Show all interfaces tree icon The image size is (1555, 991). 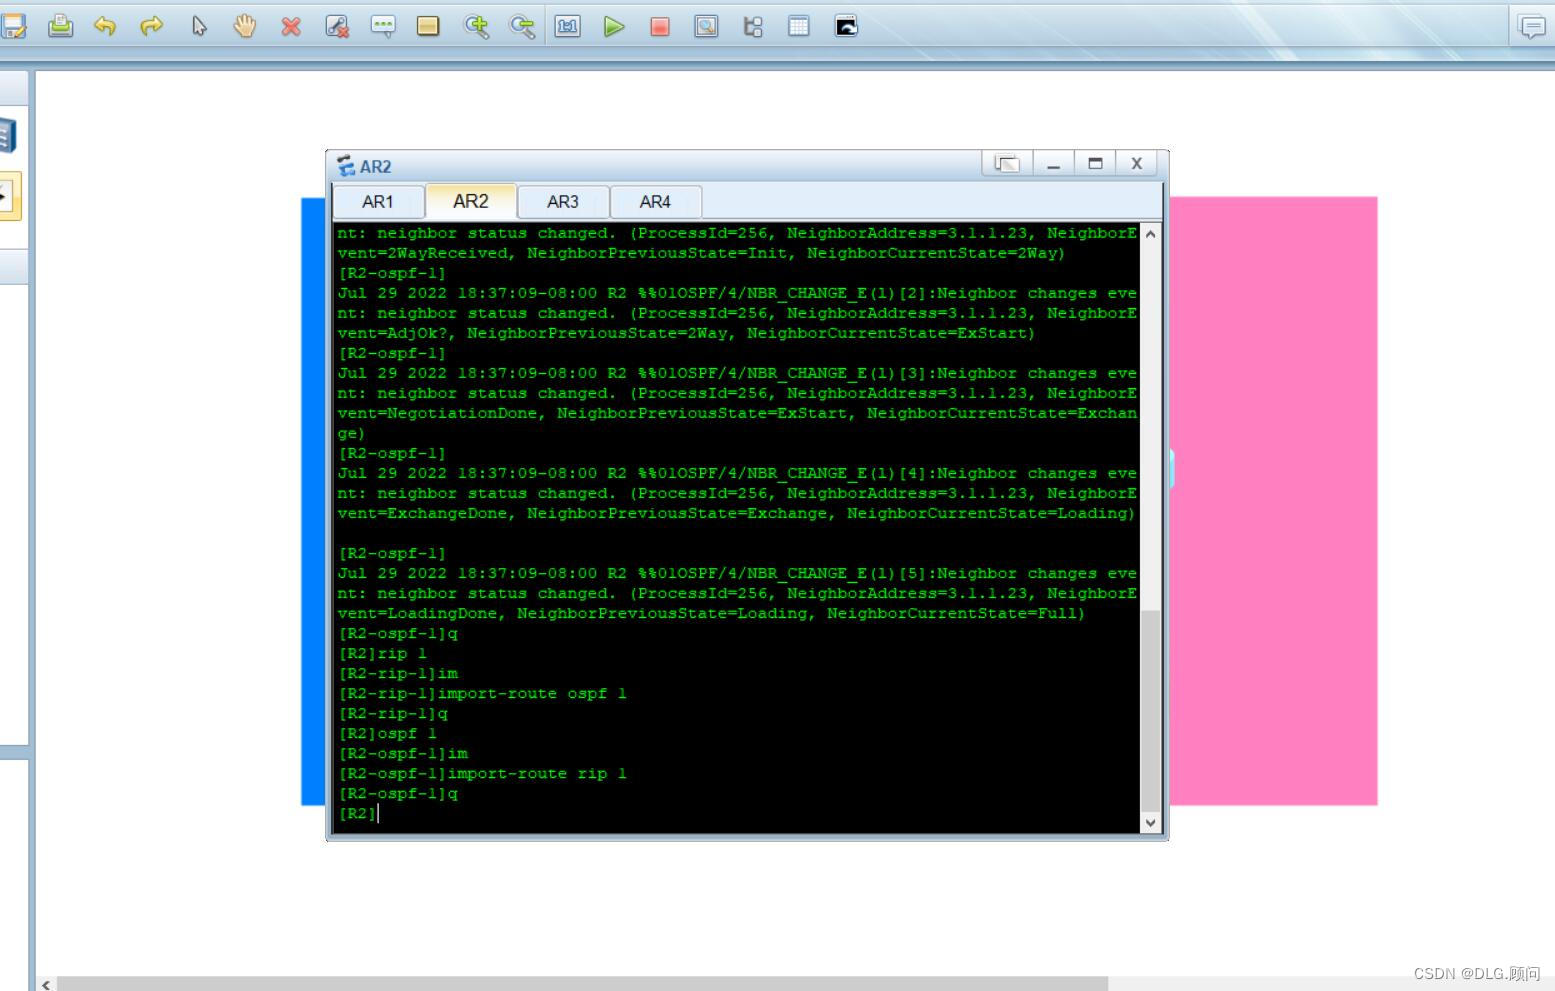753,27
